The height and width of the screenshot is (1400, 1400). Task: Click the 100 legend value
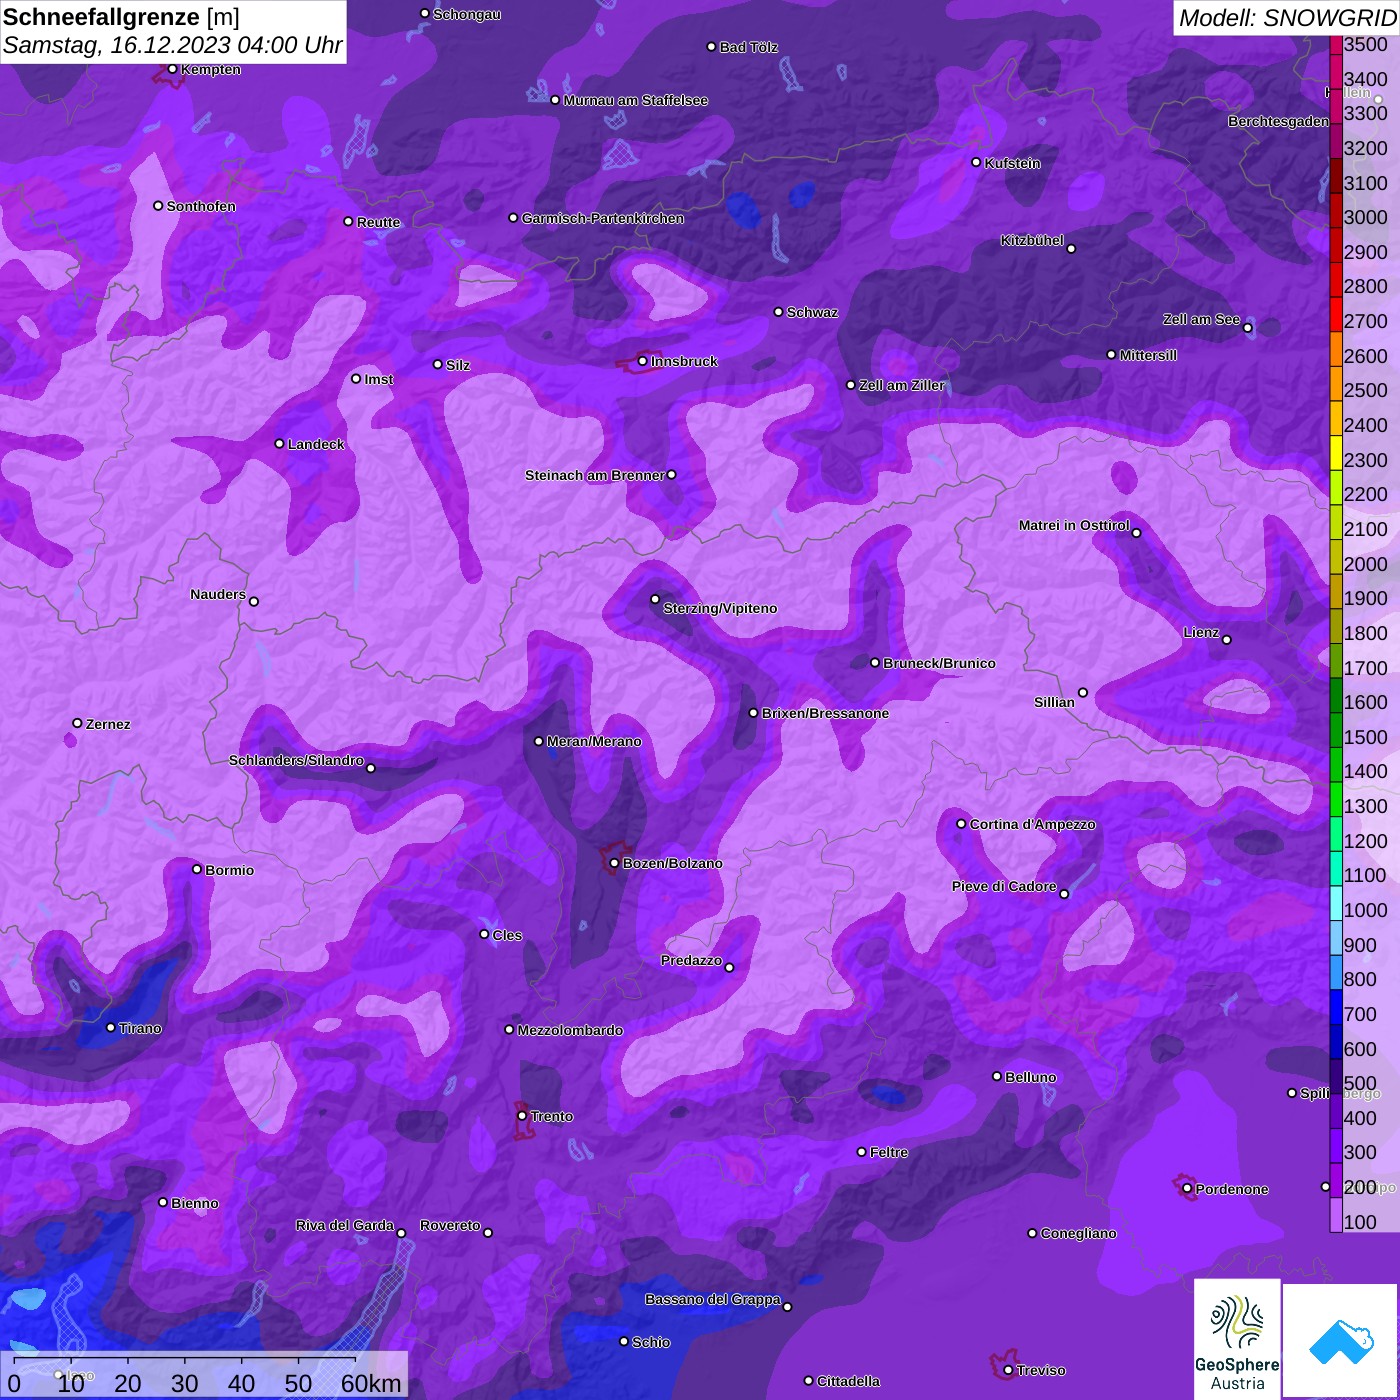(x=1360, y=1222)
